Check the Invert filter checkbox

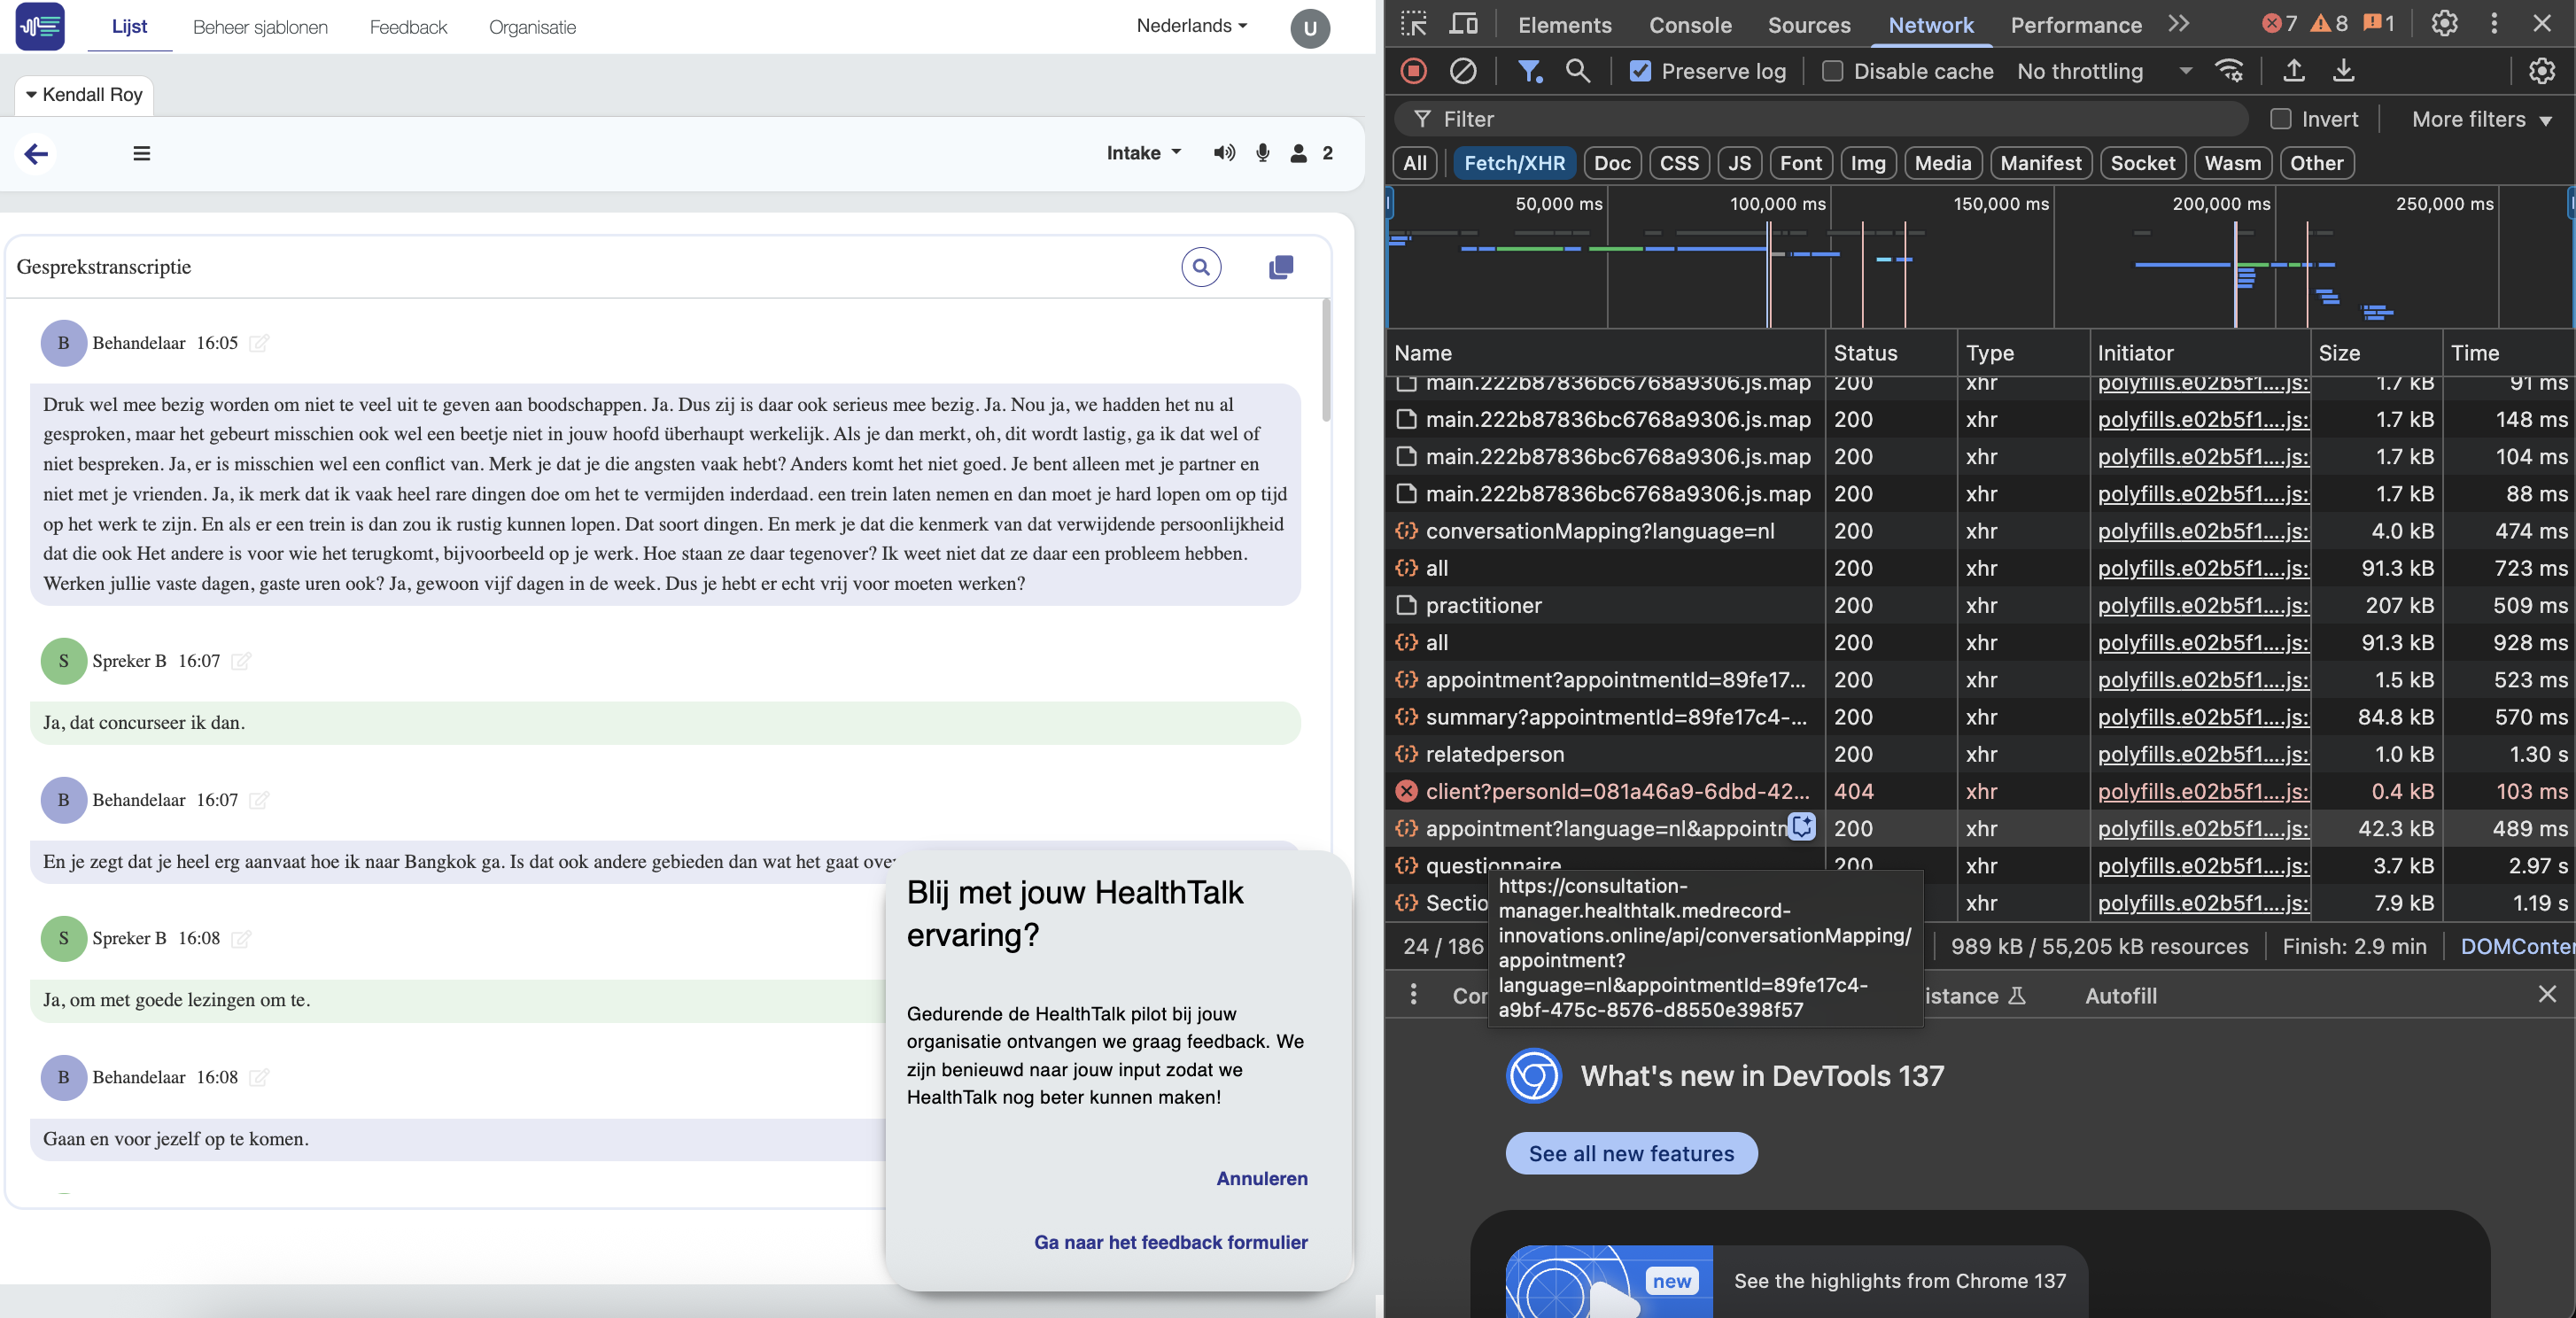tap(2280, 119)
